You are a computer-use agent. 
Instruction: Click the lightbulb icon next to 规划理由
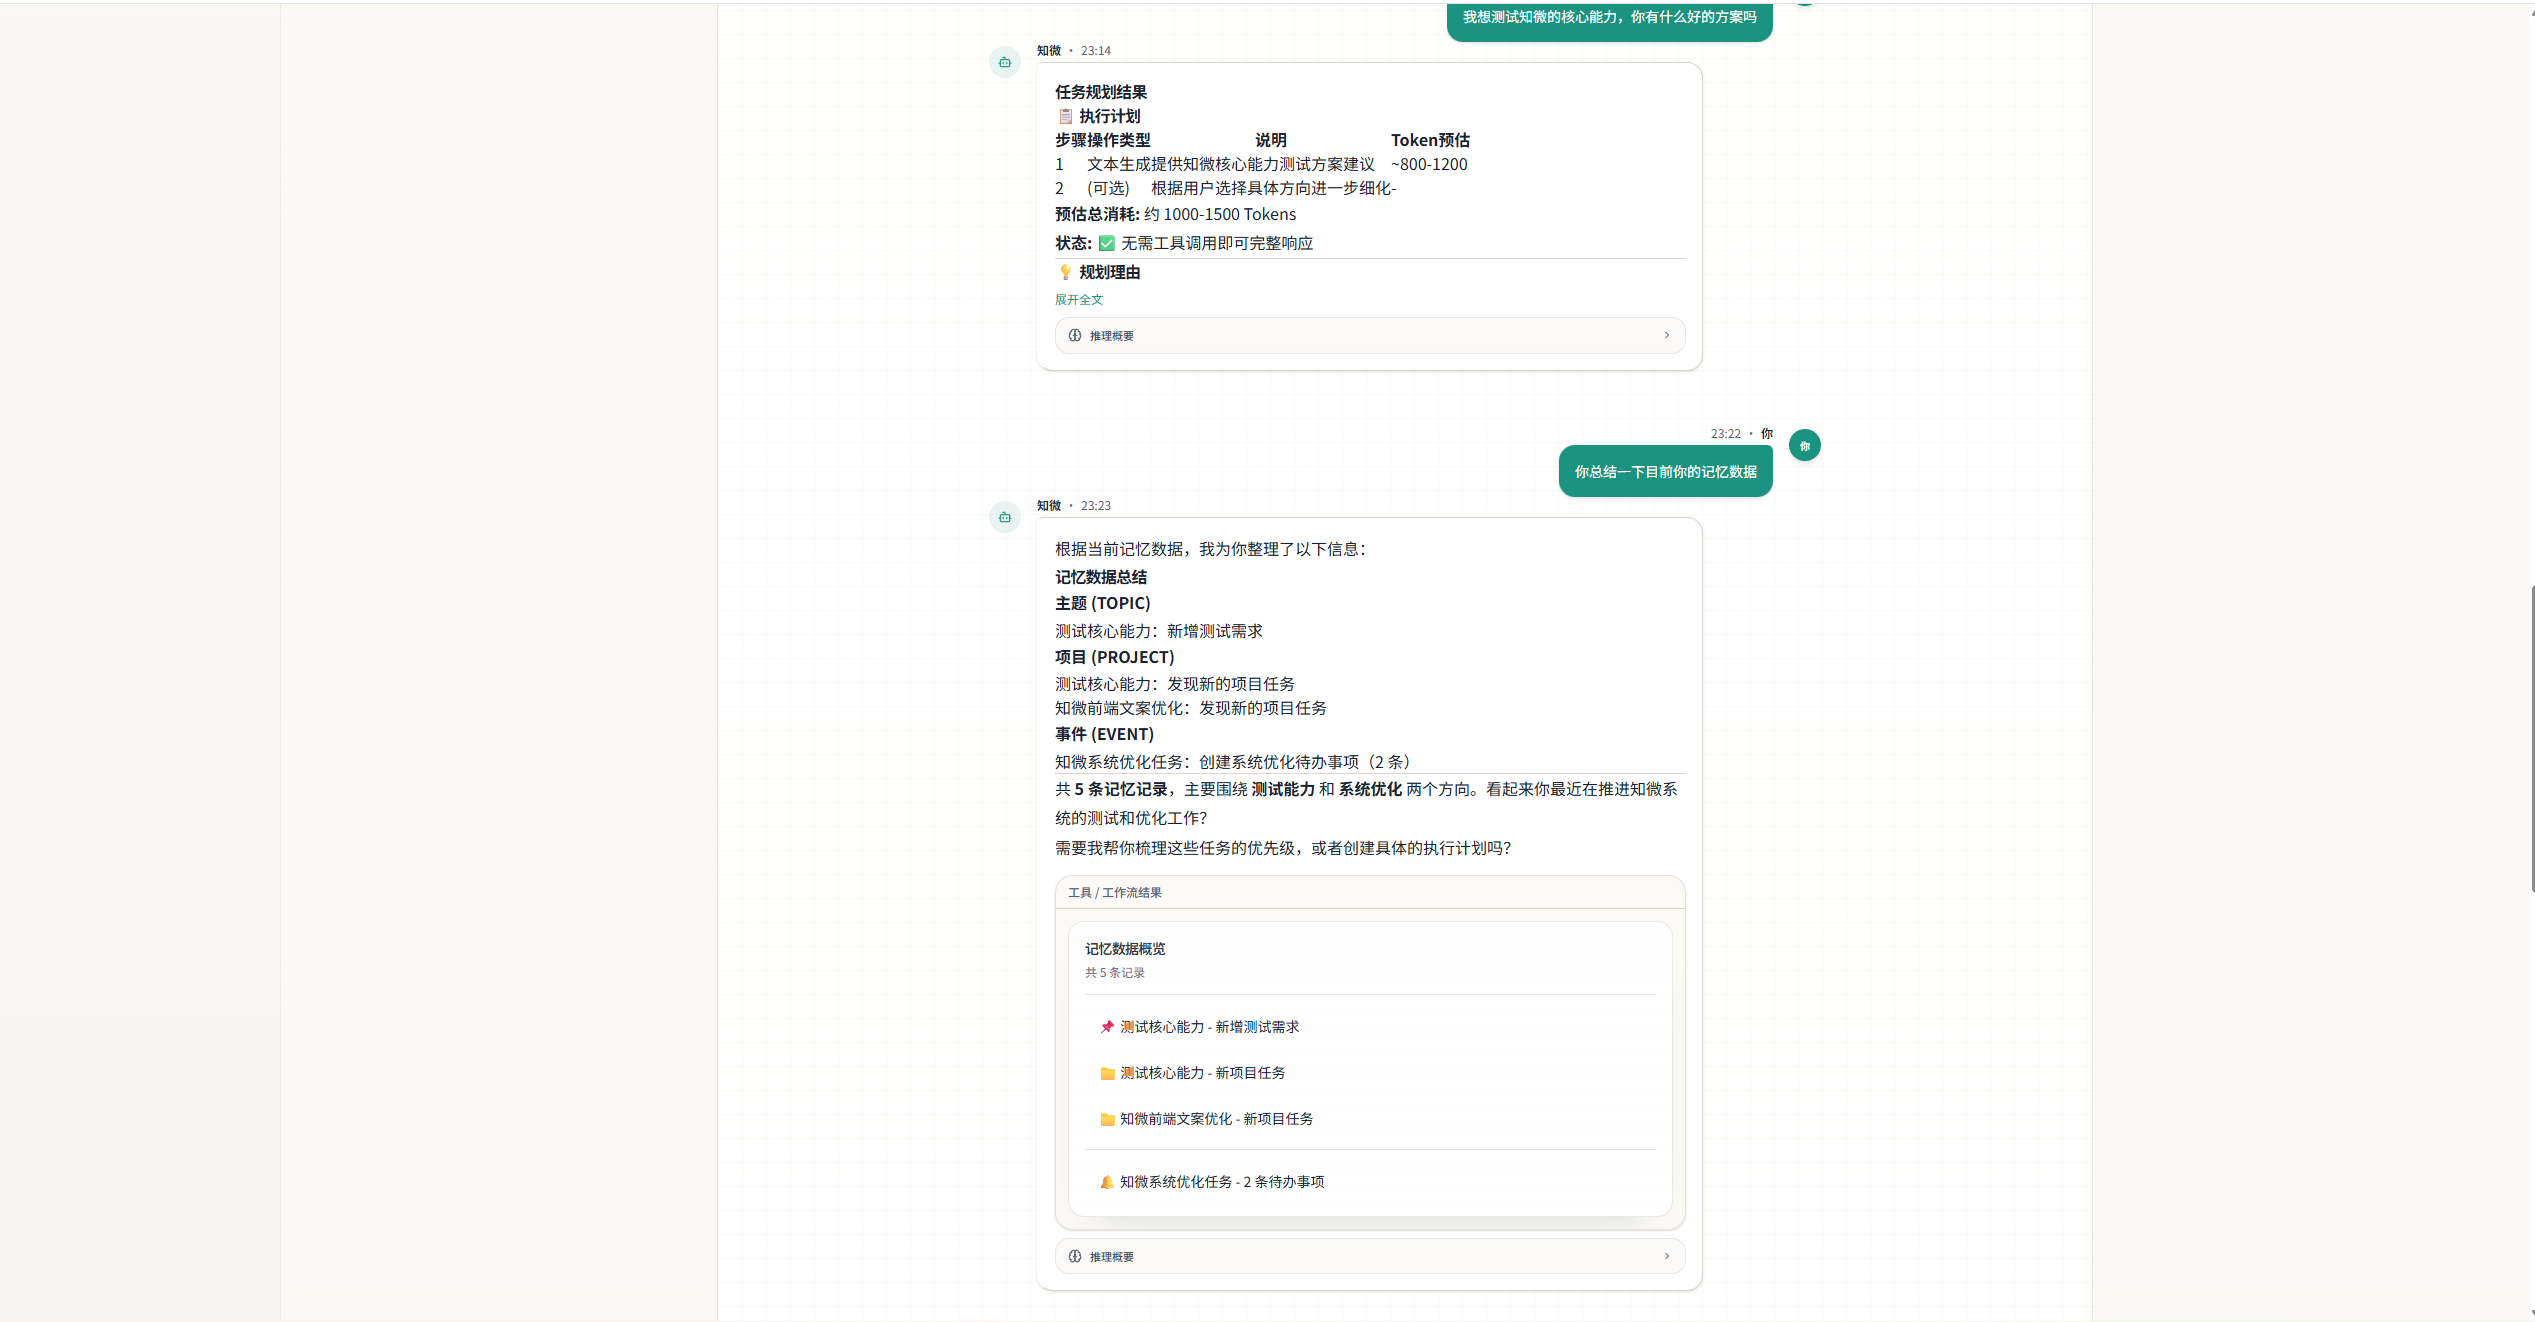[x=1065, y=271]
